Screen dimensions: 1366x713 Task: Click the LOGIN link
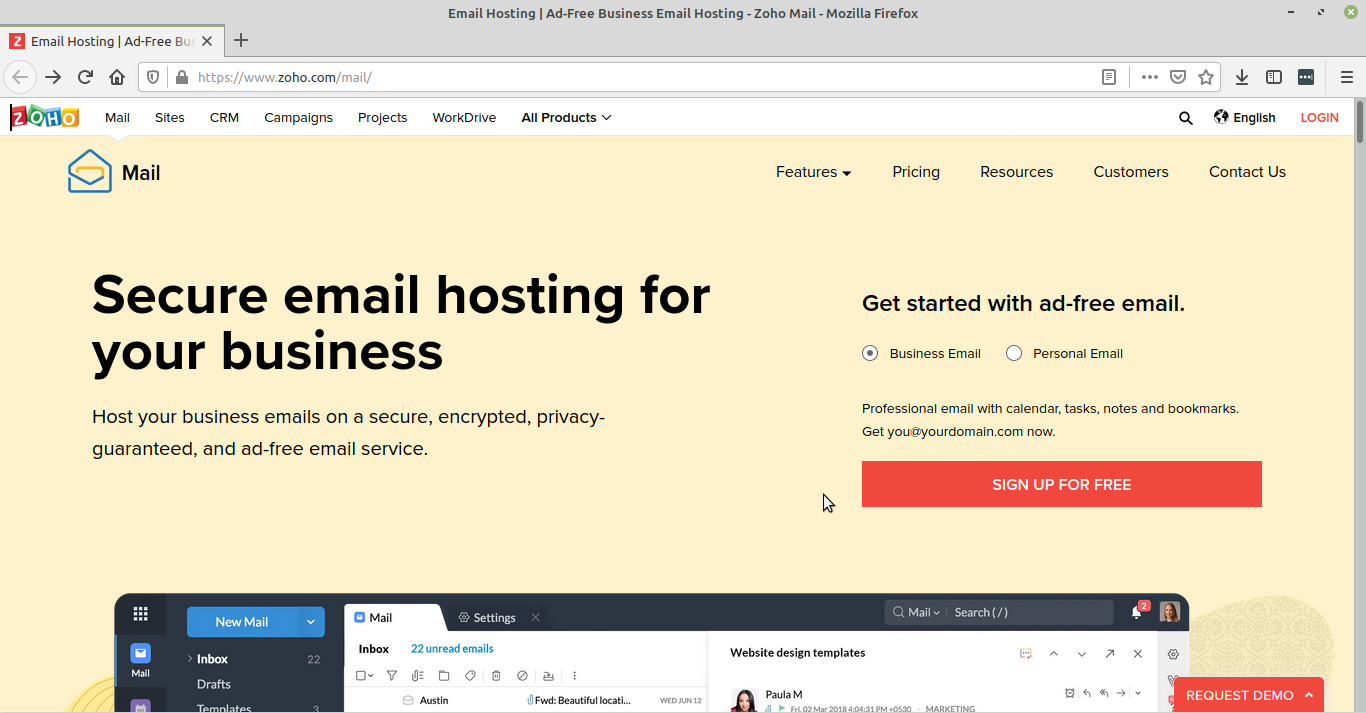click(1319, 118)
